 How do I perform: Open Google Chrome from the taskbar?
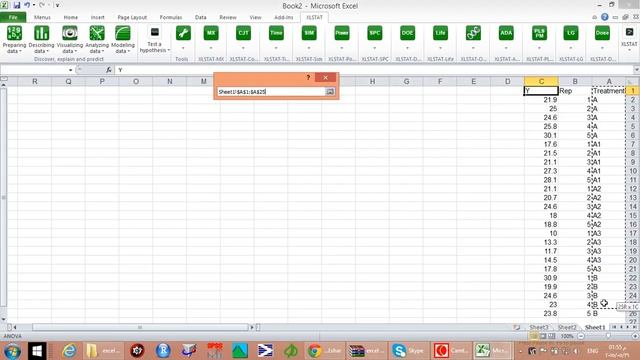coord(325,351)
